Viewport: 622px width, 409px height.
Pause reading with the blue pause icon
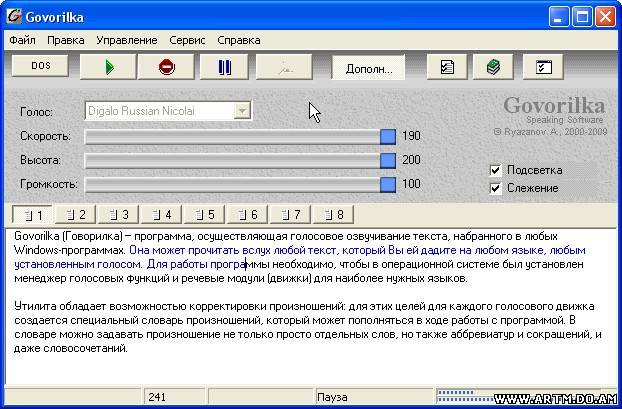(224, 67)
